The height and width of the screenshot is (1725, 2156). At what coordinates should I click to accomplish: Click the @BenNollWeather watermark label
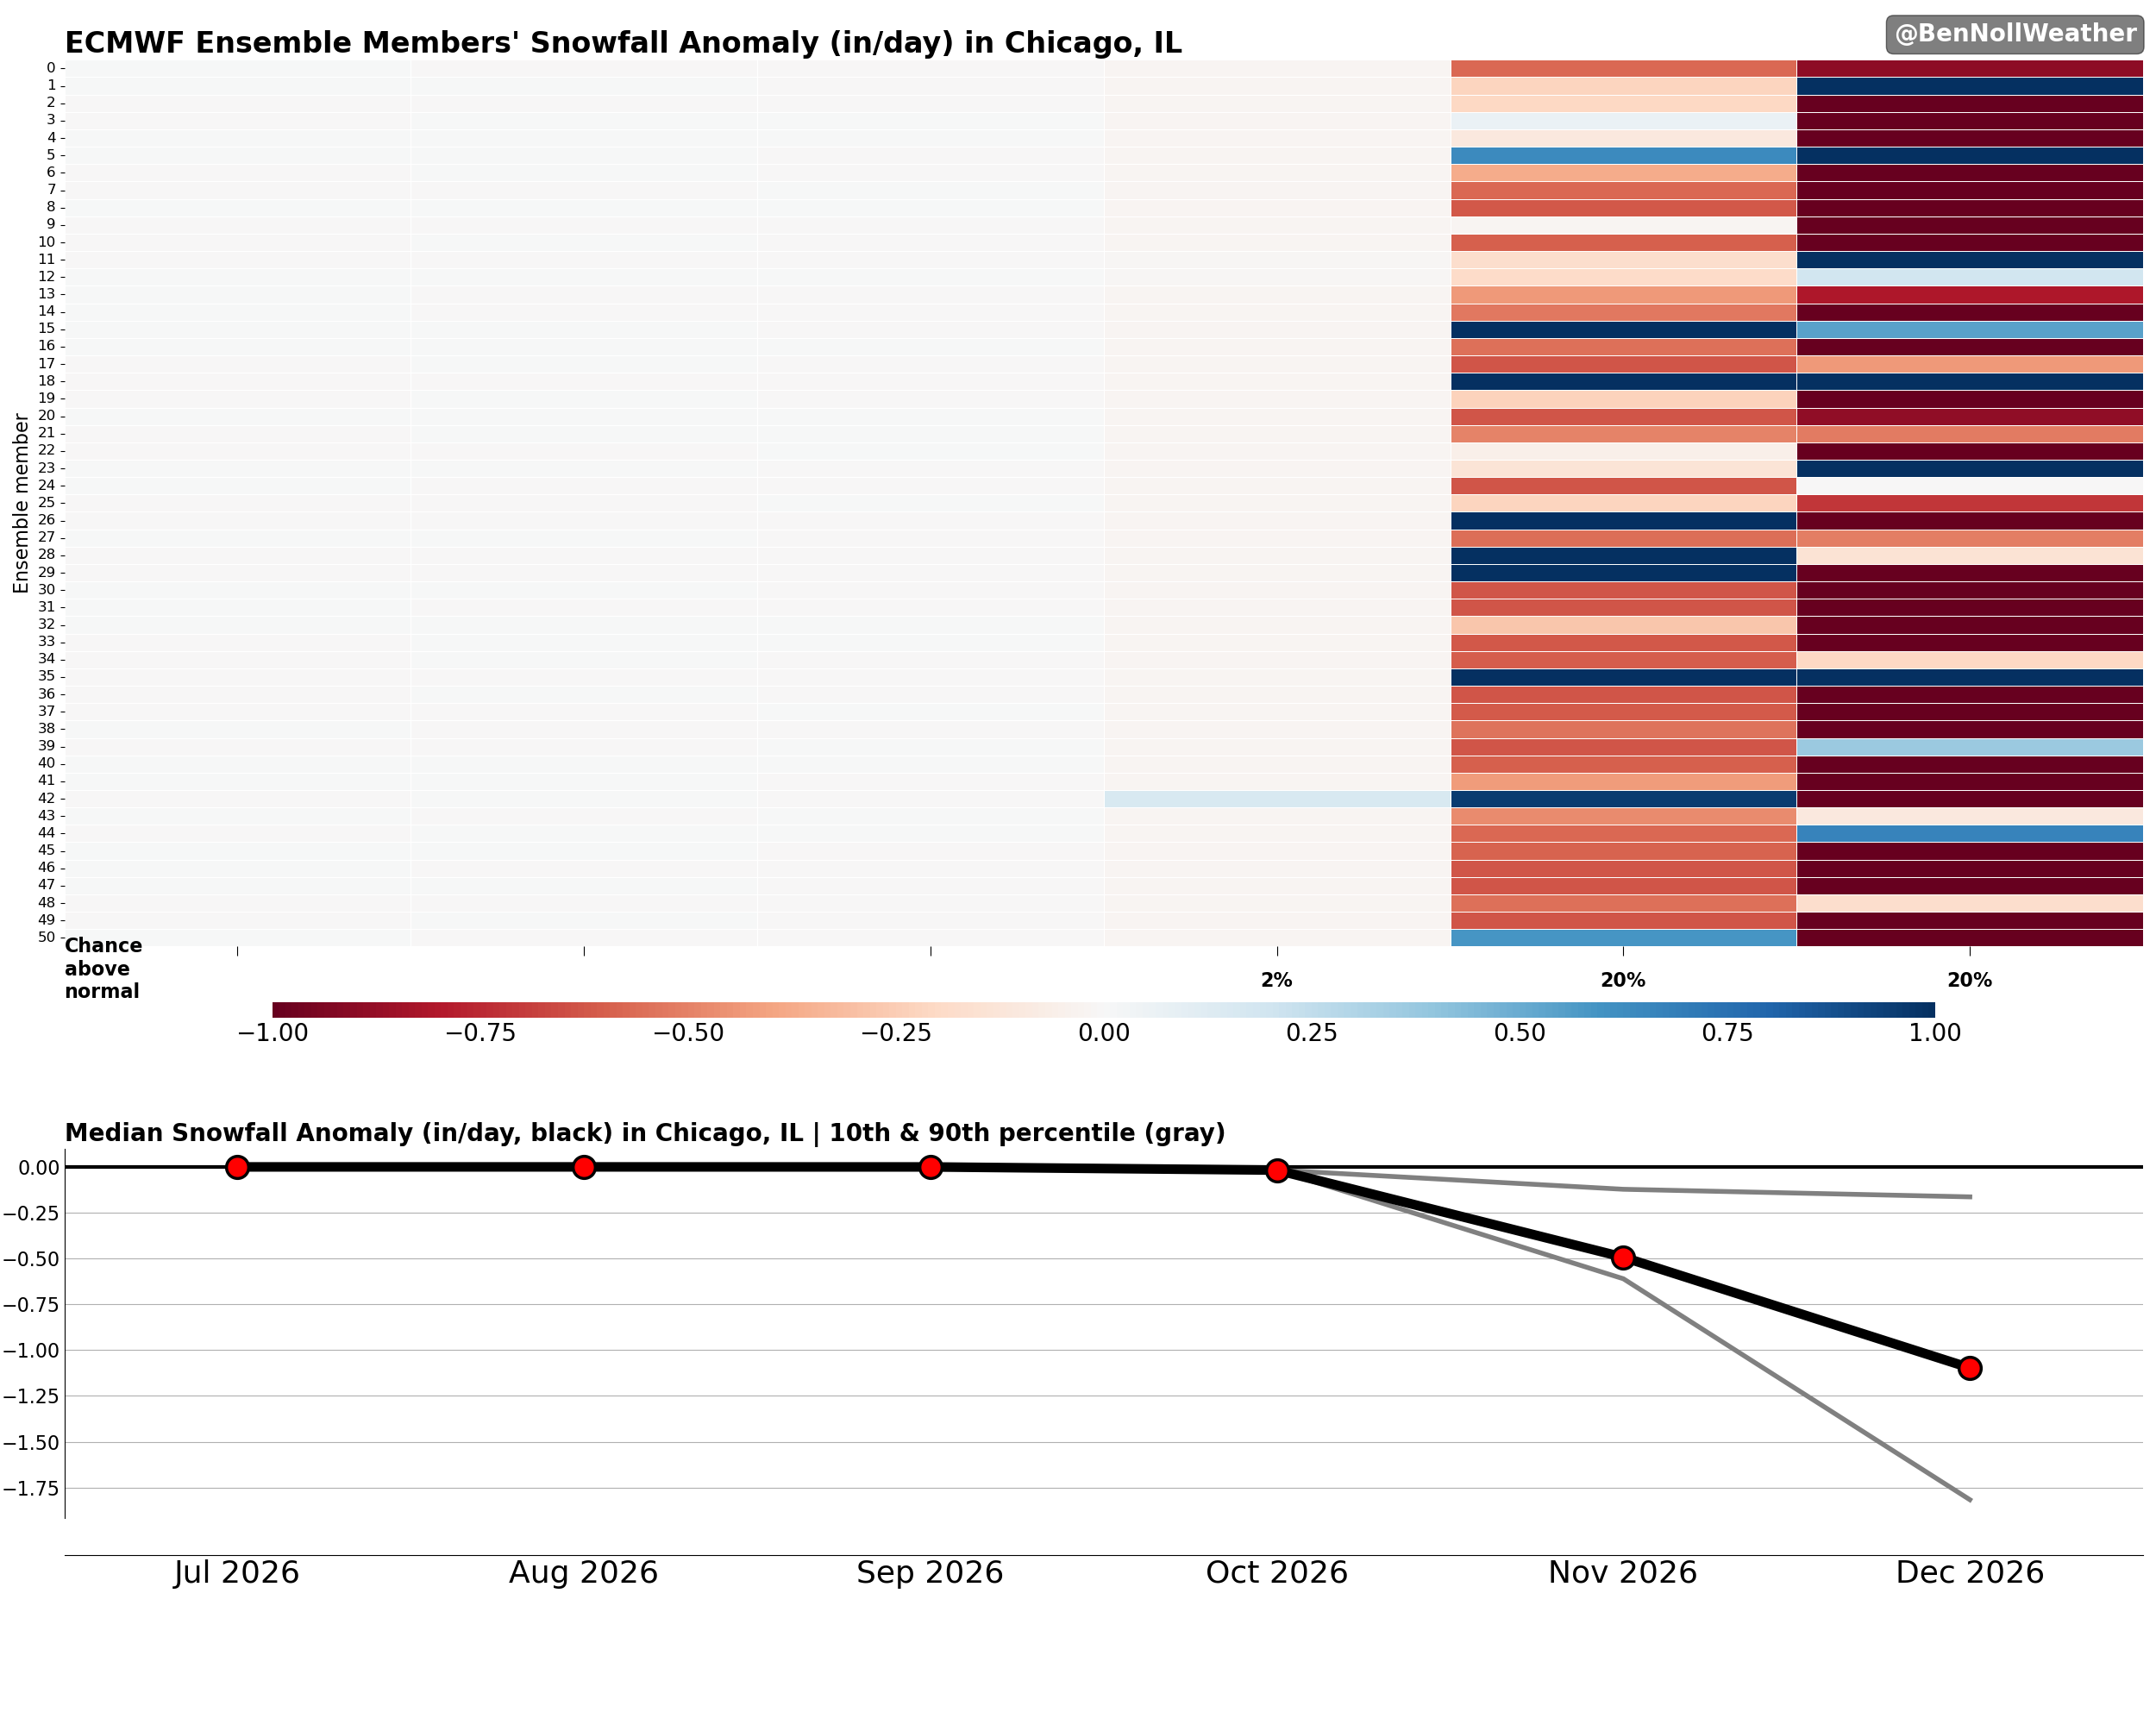[2014, 34]
